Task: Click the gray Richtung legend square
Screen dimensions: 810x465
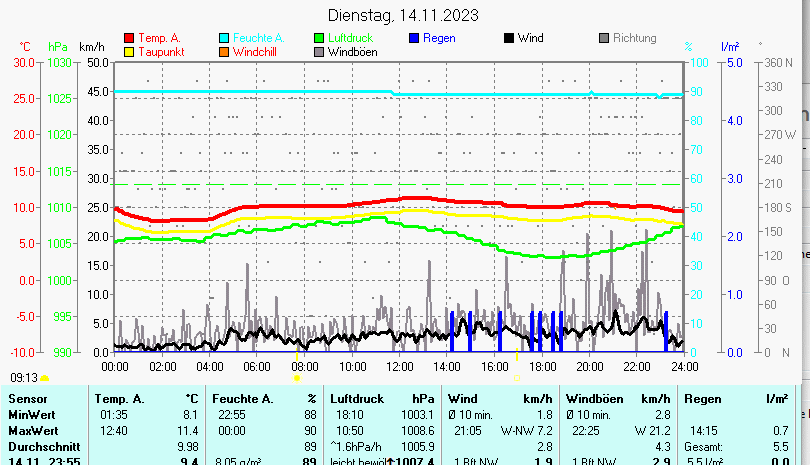Action: coord(604,38)
